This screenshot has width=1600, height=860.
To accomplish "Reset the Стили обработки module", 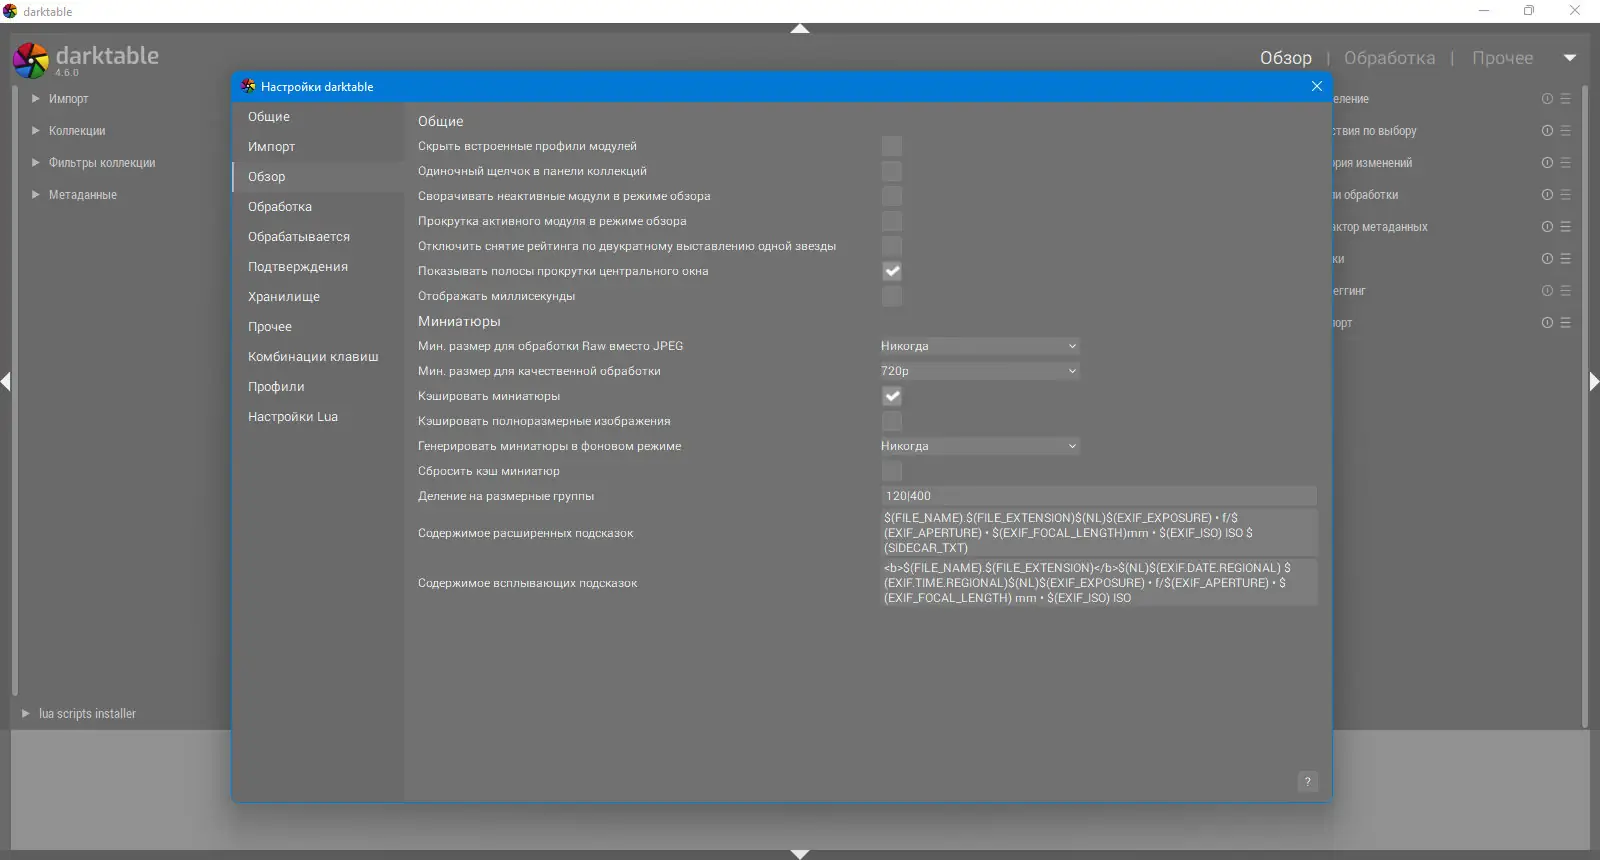I will point(1547,195).
